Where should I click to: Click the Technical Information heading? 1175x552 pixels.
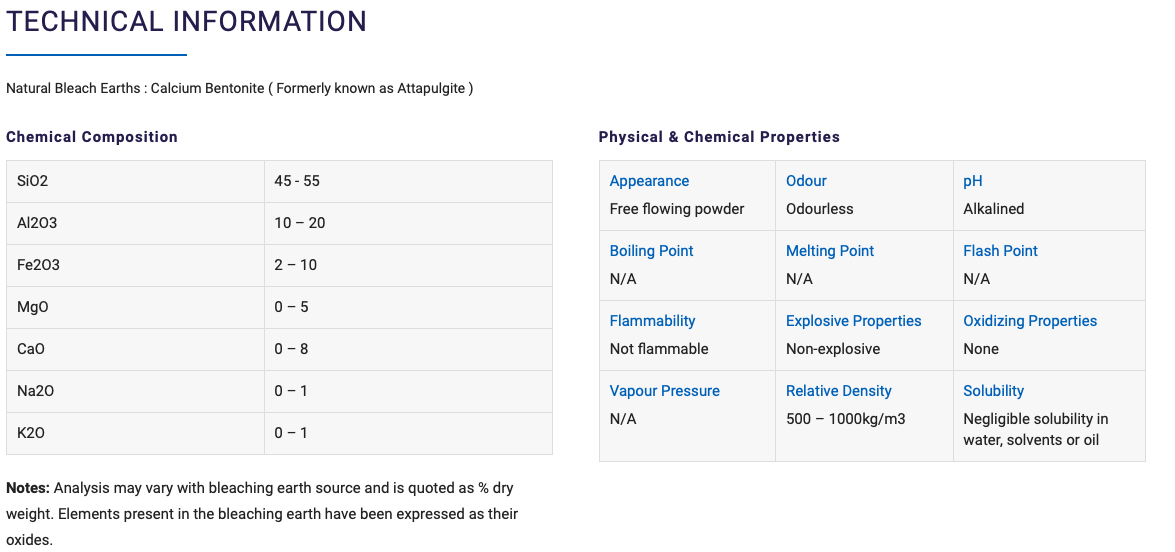click(186, 21)
